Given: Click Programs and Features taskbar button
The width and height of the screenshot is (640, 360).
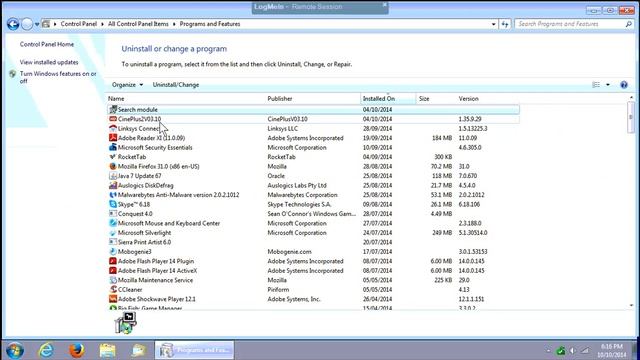Looking at the screenshot, I should (x=194, y=350).
